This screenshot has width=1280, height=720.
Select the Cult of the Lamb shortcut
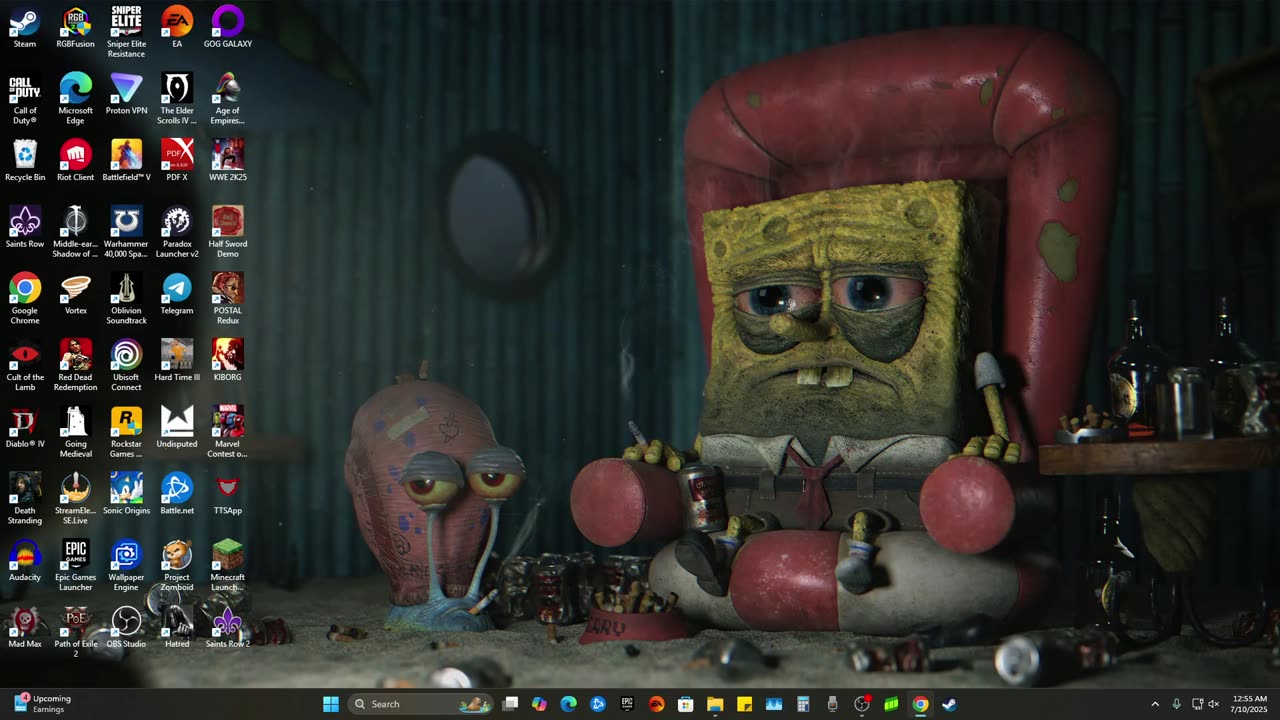pyautogui.click(x=25, y=366)
